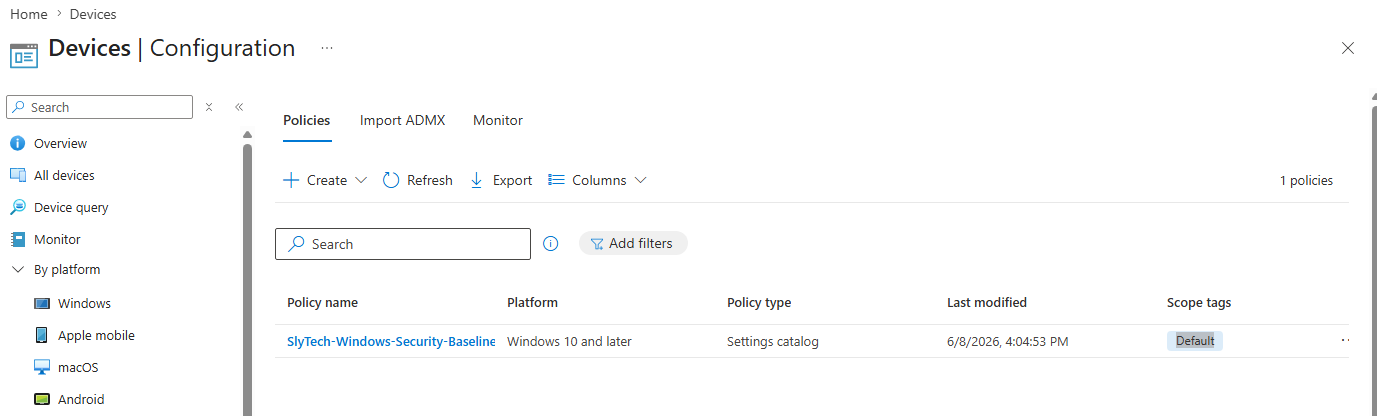Open the Home breadcrumb link
Image resolution: width=1377 pixels, height=416 pixels.
click(28, 14)
